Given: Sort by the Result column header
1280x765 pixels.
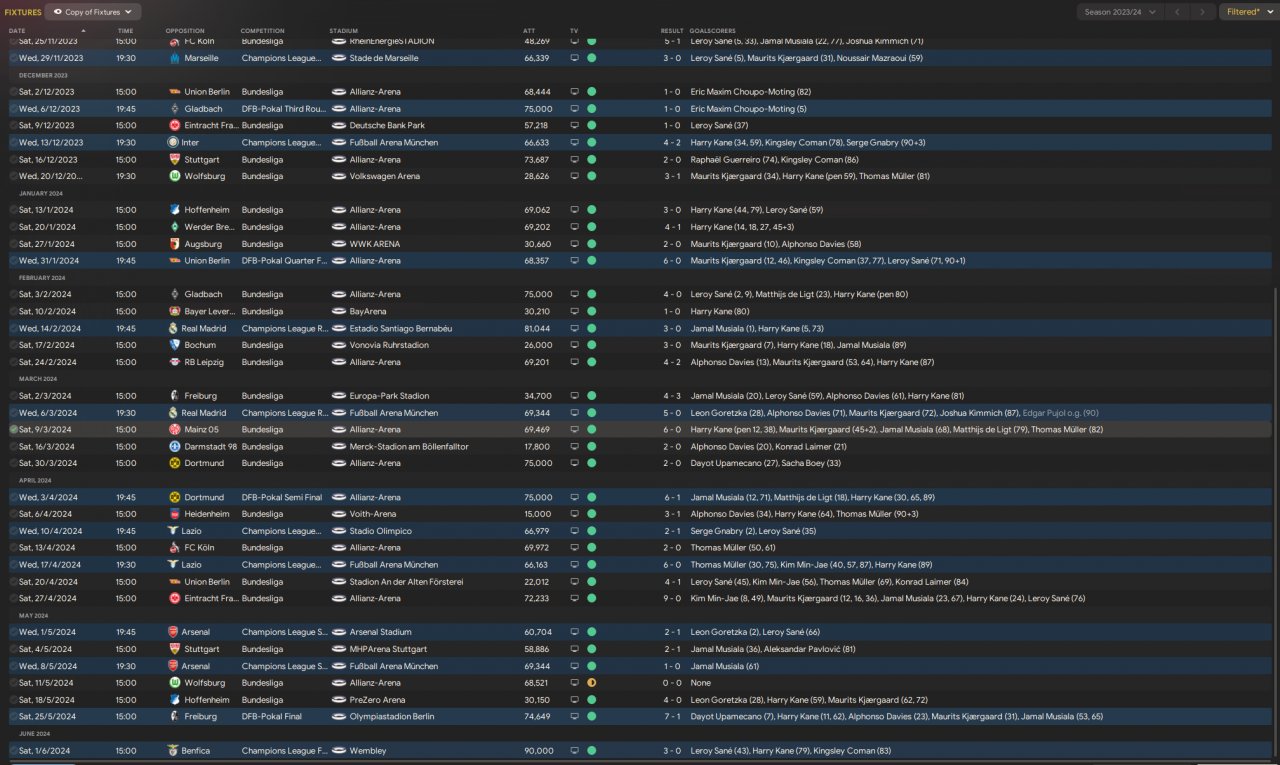Looking at the screenshot, I should click(672, 31).
